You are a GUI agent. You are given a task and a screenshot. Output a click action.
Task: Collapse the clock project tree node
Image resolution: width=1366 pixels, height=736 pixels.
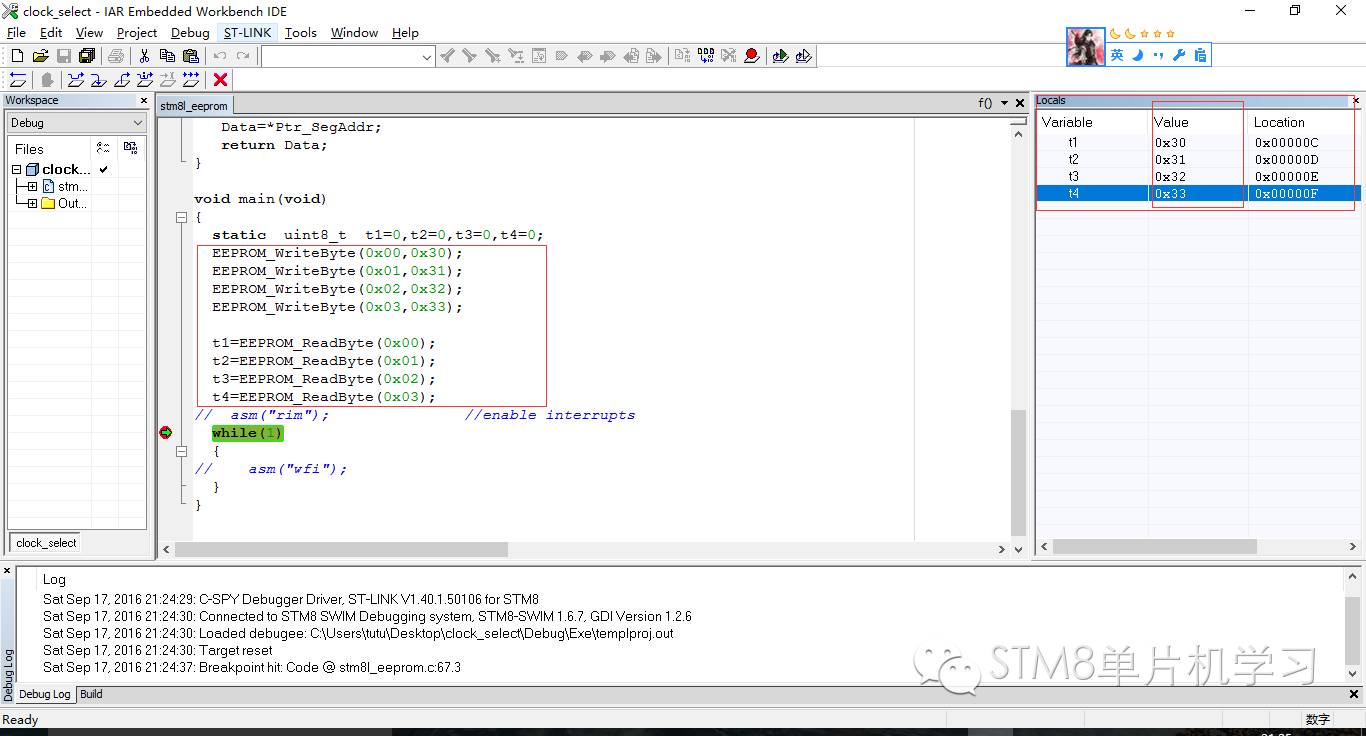tap(17, 170)
